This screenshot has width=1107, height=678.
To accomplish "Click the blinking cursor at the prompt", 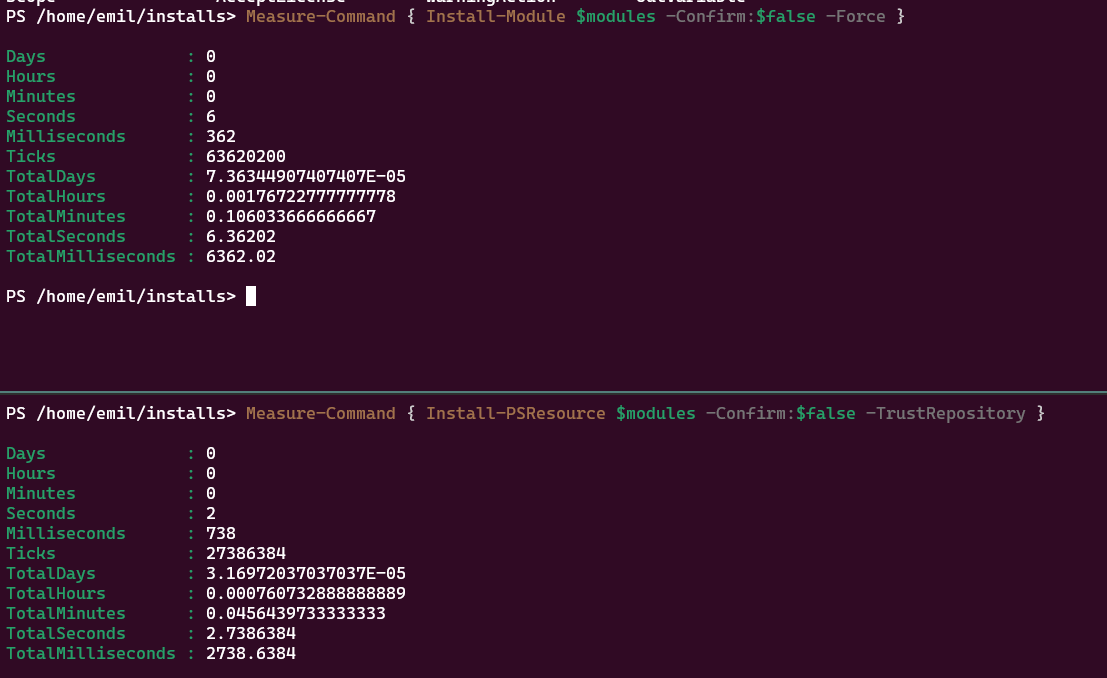I will click(x=251, y=296).
